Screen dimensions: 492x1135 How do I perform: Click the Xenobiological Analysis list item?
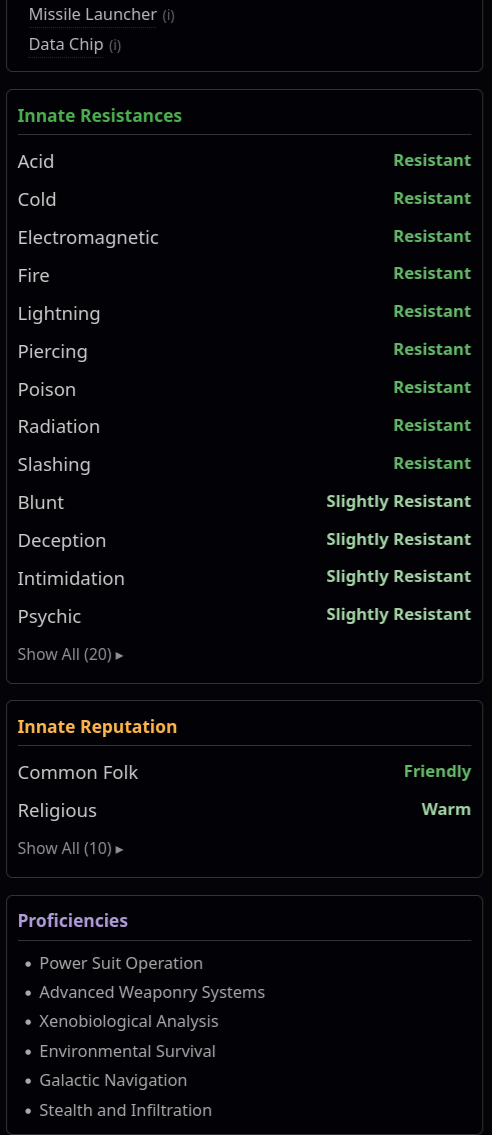coord(129,1022)
